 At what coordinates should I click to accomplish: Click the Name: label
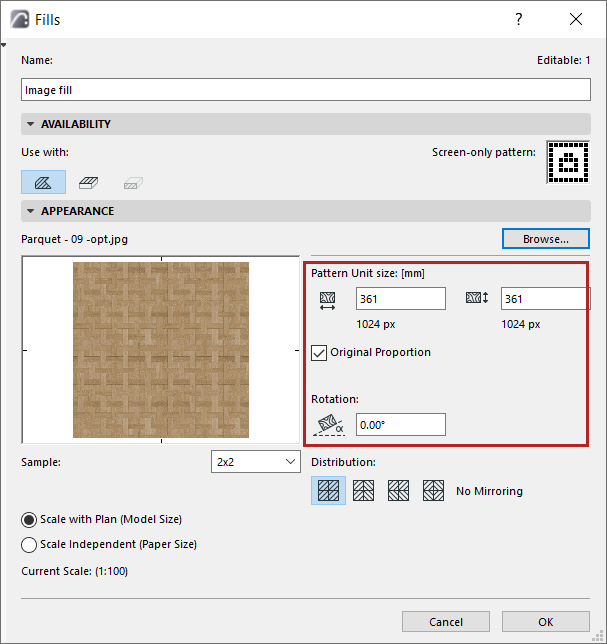37,60
